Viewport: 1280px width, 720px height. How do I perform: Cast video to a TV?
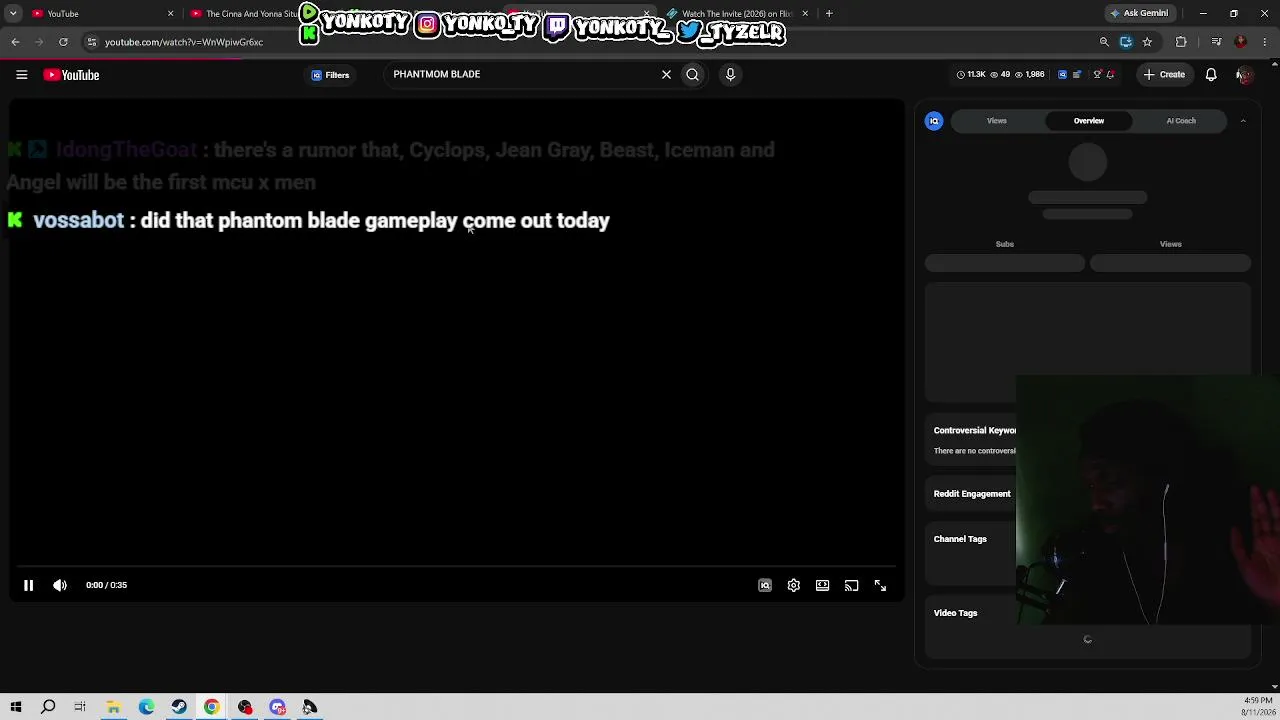(851, 585)
